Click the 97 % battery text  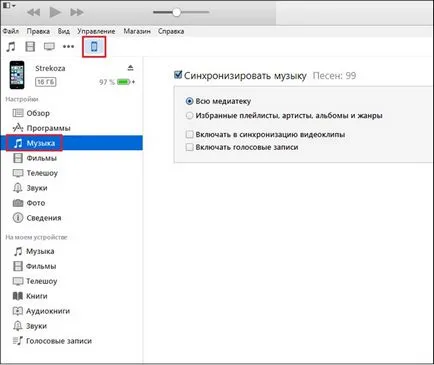point(107,82)
